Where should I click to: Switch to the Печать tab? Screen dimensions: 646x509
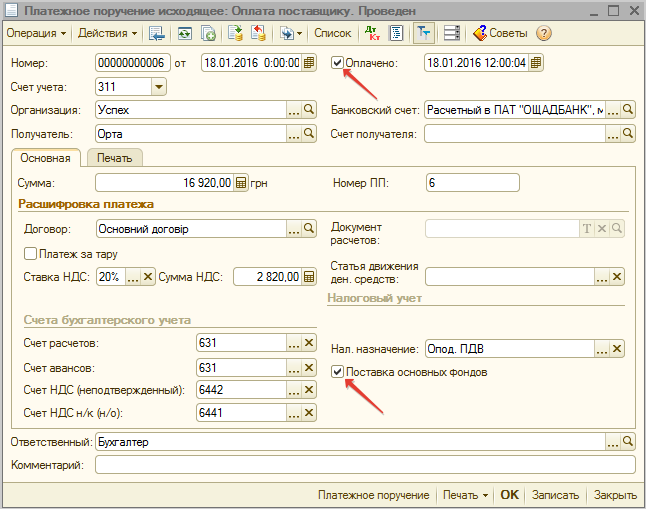point(114,158)
